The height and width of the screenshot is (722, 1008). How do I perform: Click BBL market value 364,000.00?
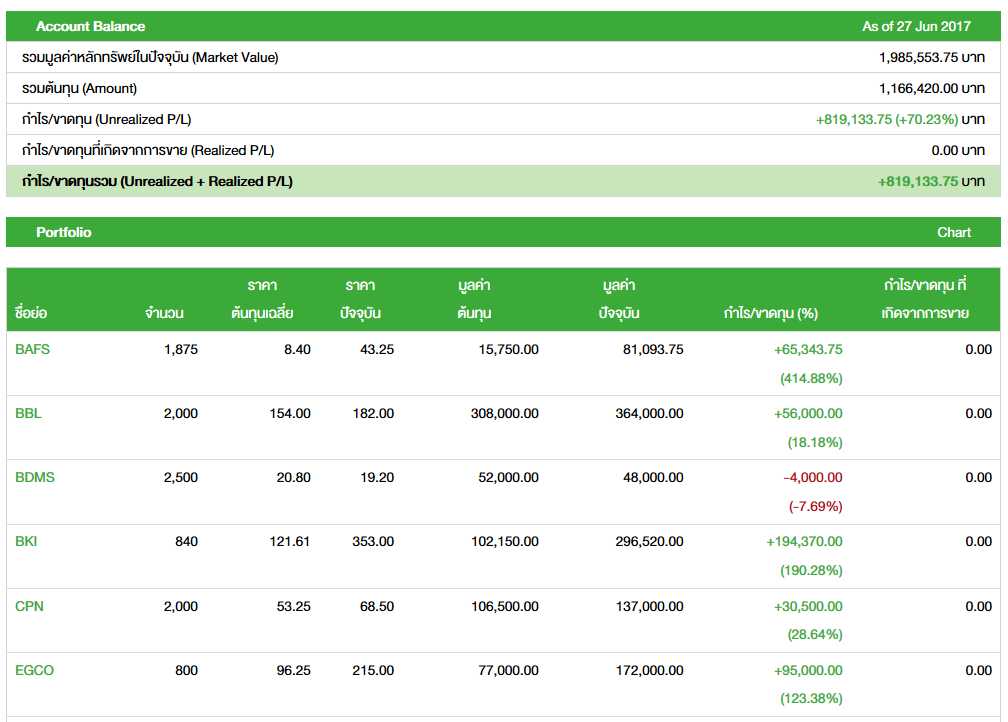tap(649, 413)
